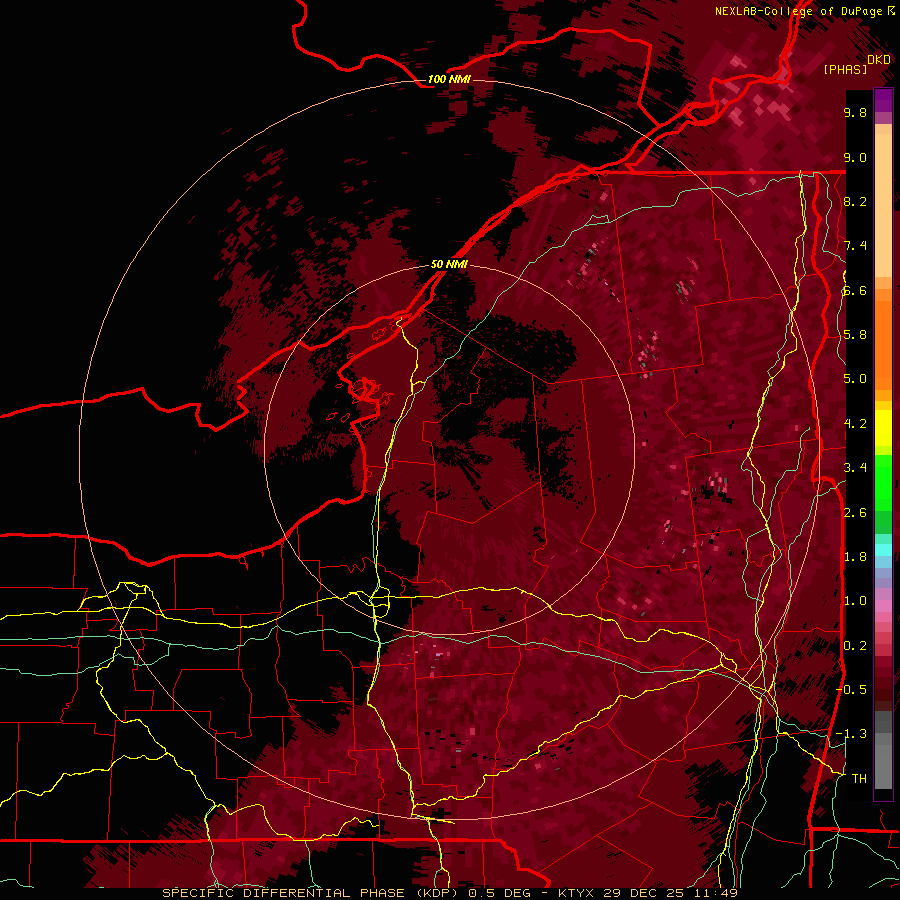Select the 1.0 value on the scale
Image resolution: width=900 pixels, height=900 pixels.
coord(855,601)
